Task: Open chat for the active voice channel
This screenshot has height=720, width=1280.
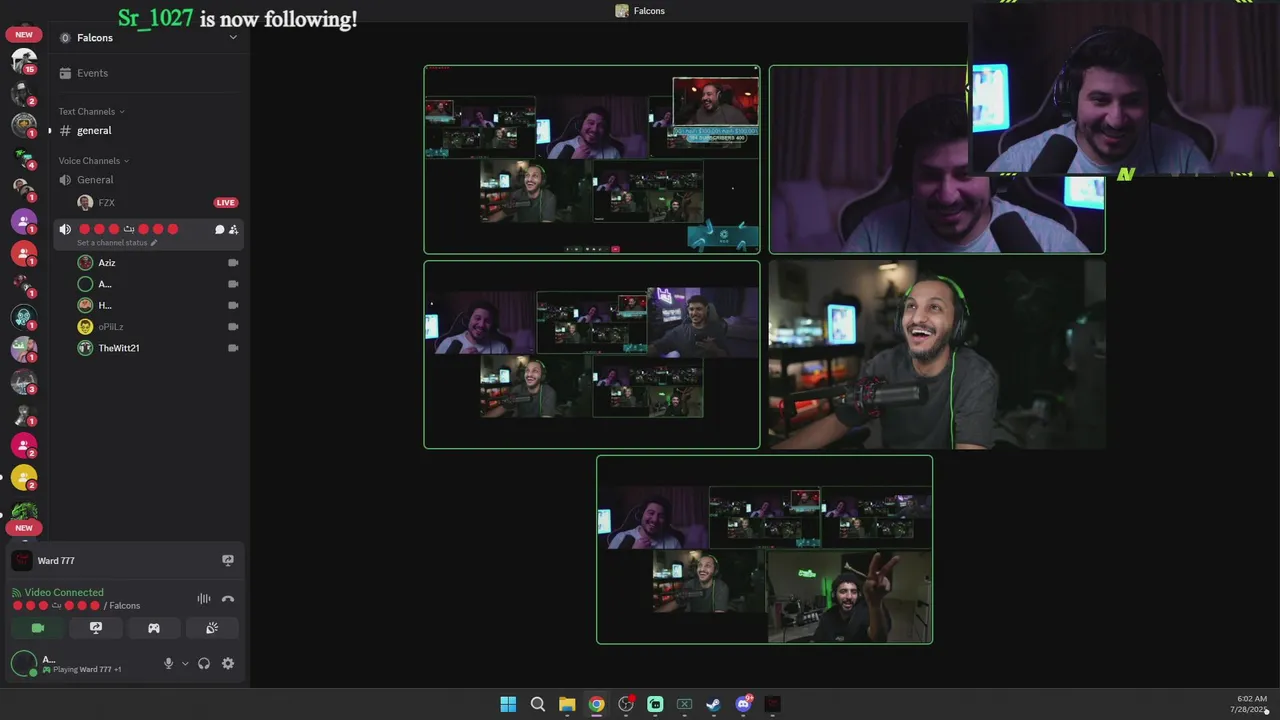Action: point(219,230)
